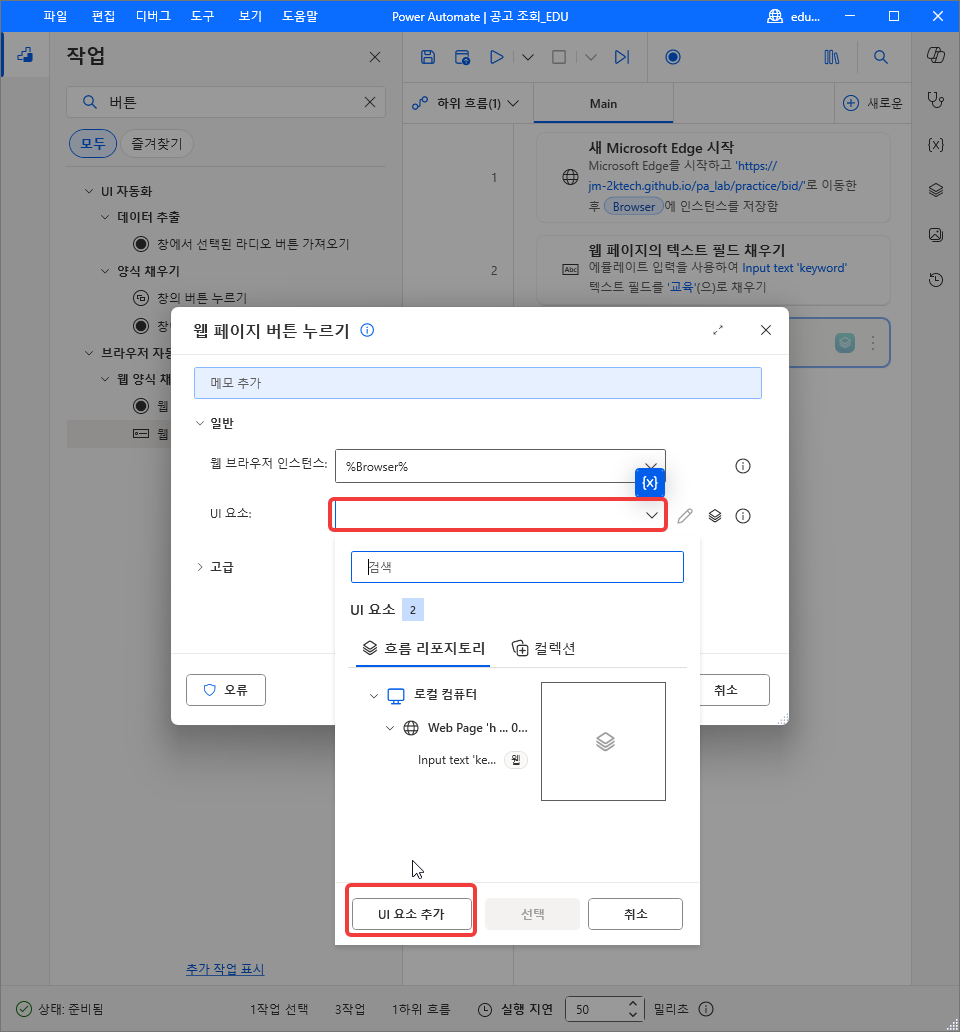This screenshot has width=960, height=1032.
Task: Open the Images sidebar icon
Action: coord(936,235)
